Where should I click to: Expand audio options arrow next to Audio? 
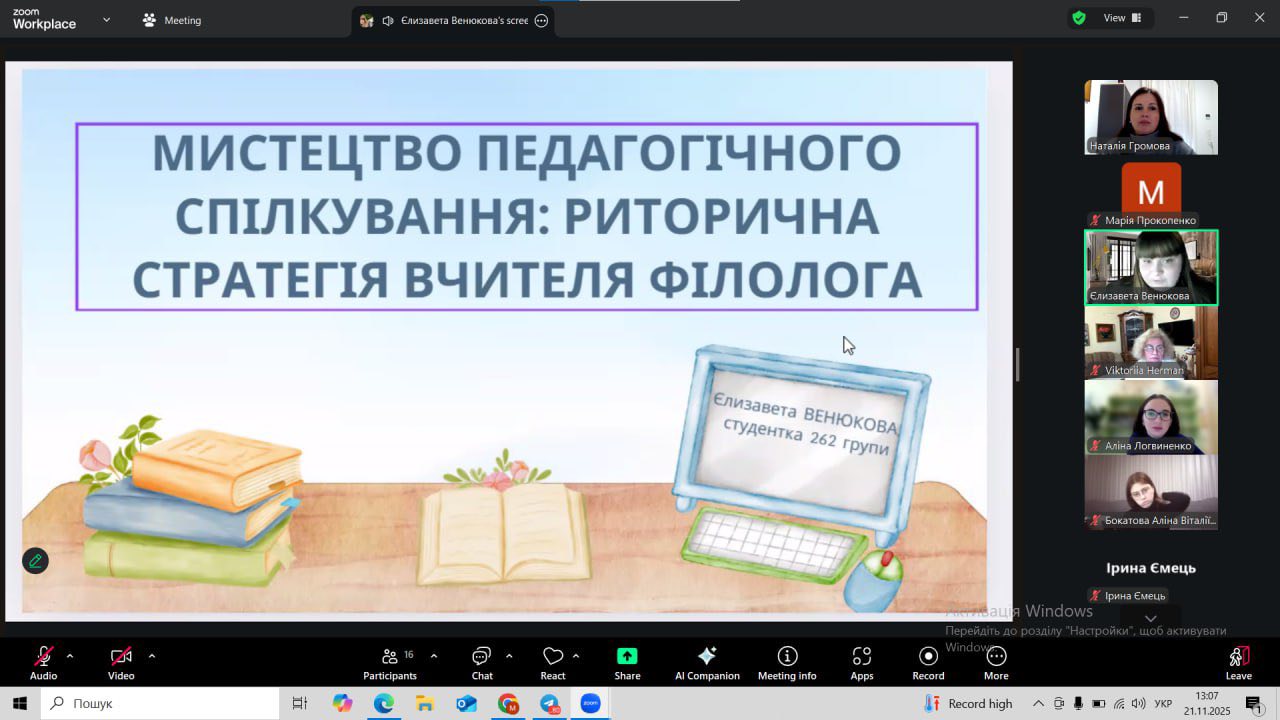point(70,656)
